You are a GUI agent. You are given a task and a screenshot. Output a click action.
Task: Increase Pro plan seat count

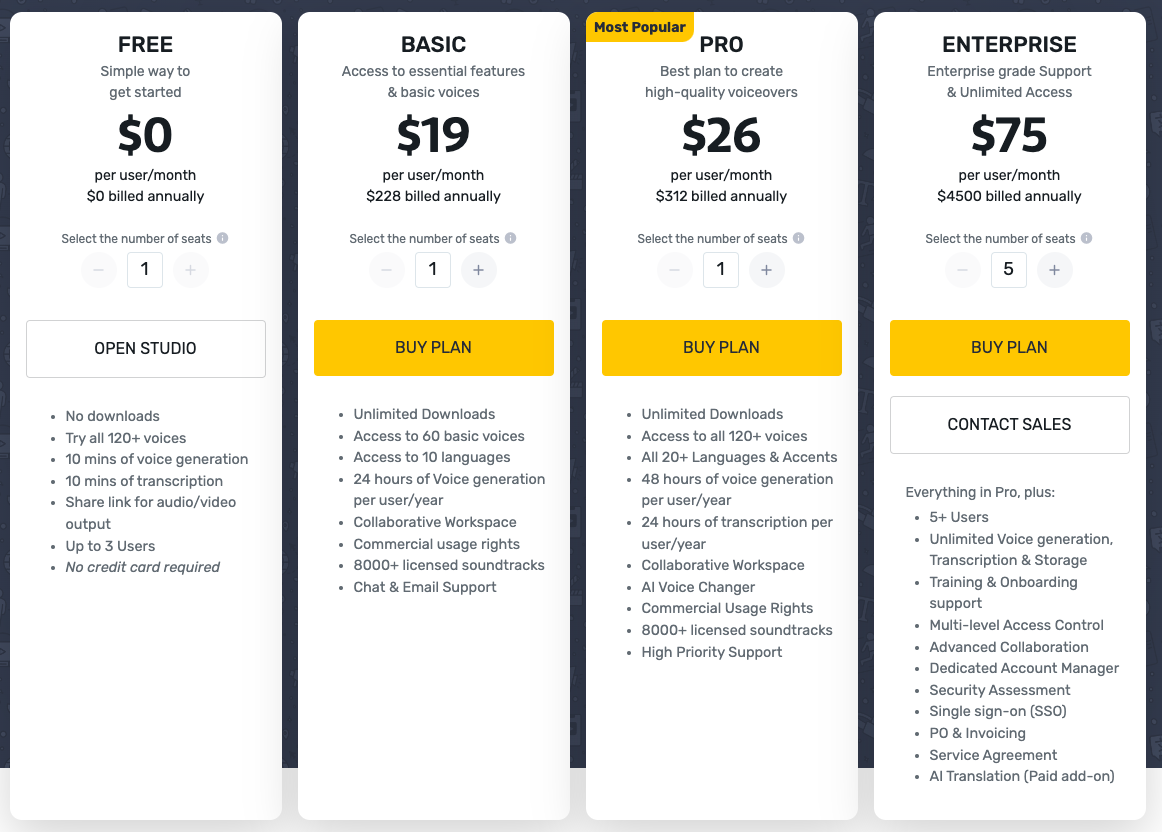click(767, 270)
